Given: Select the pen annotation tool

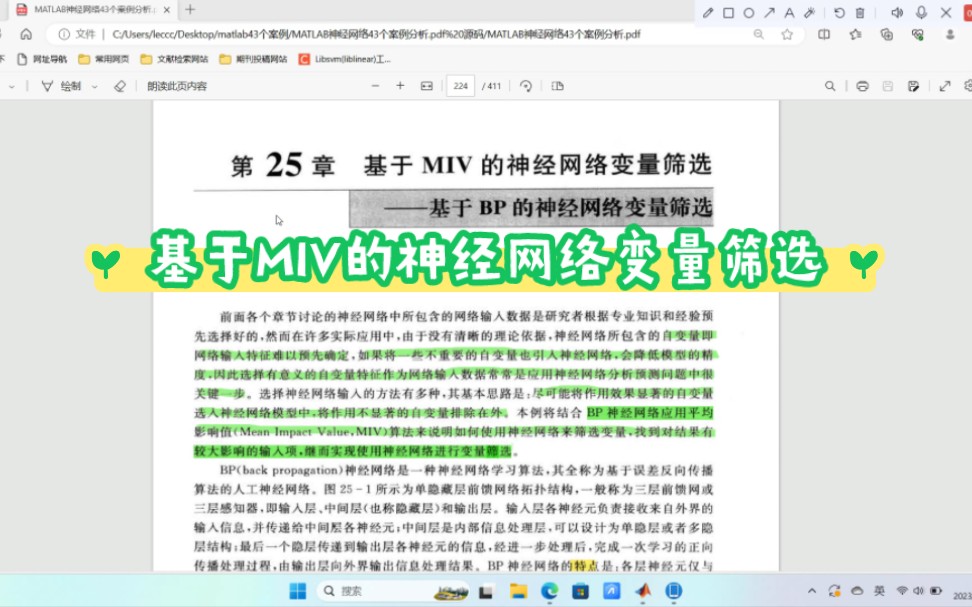Looking at the screenshot, I should (x=709, y=12).
